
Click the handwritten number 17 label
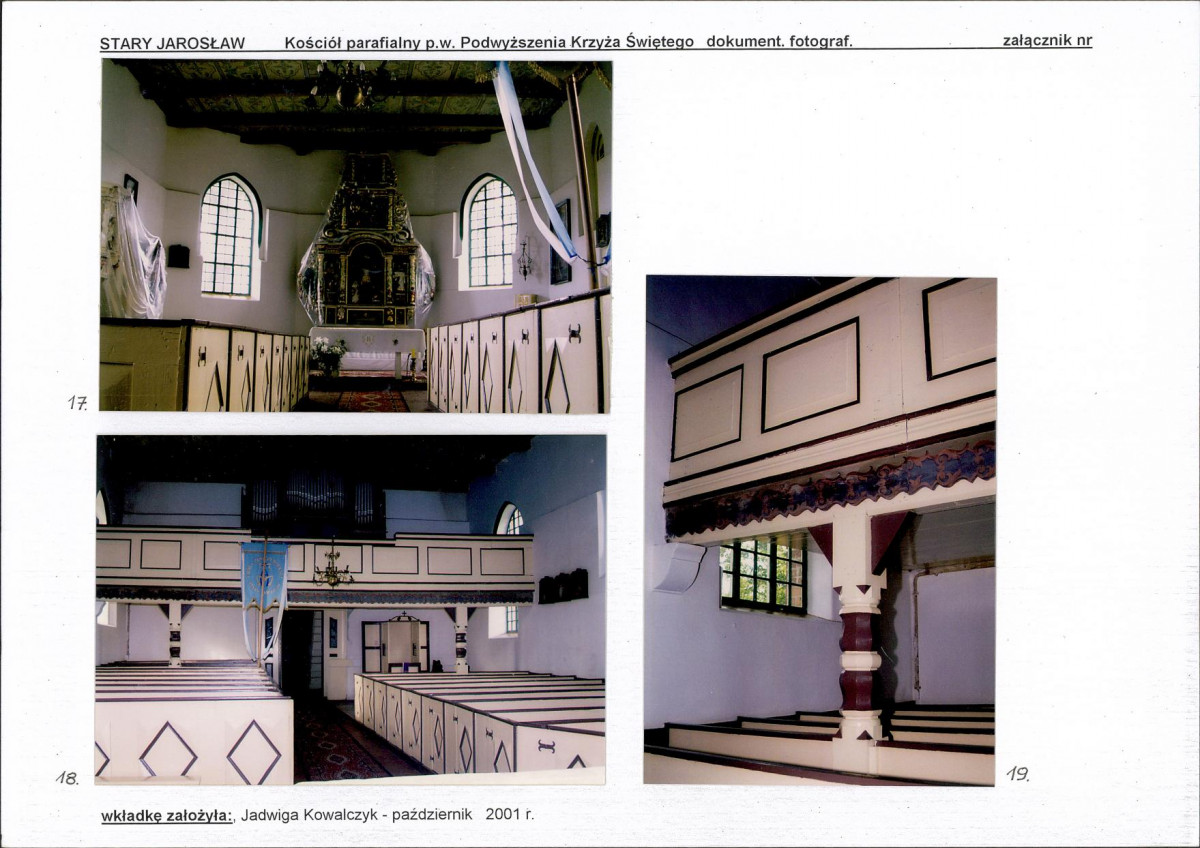77,402
